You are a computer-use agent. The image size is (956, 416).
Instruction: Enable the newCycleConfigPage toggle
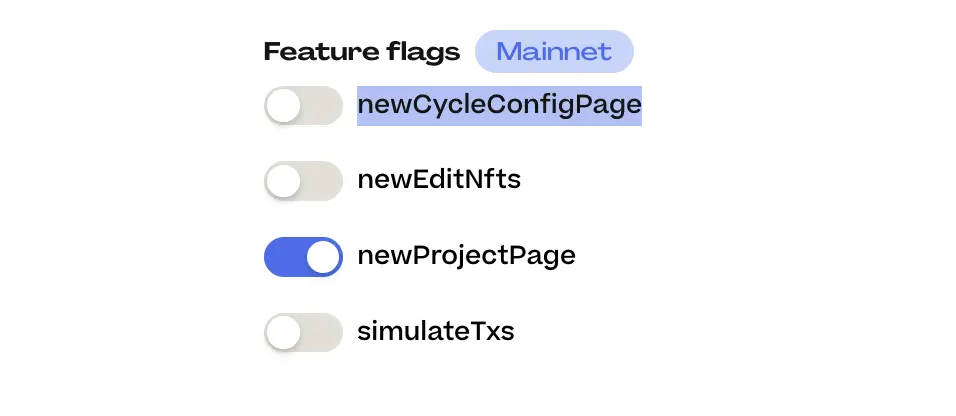[303, 105]
